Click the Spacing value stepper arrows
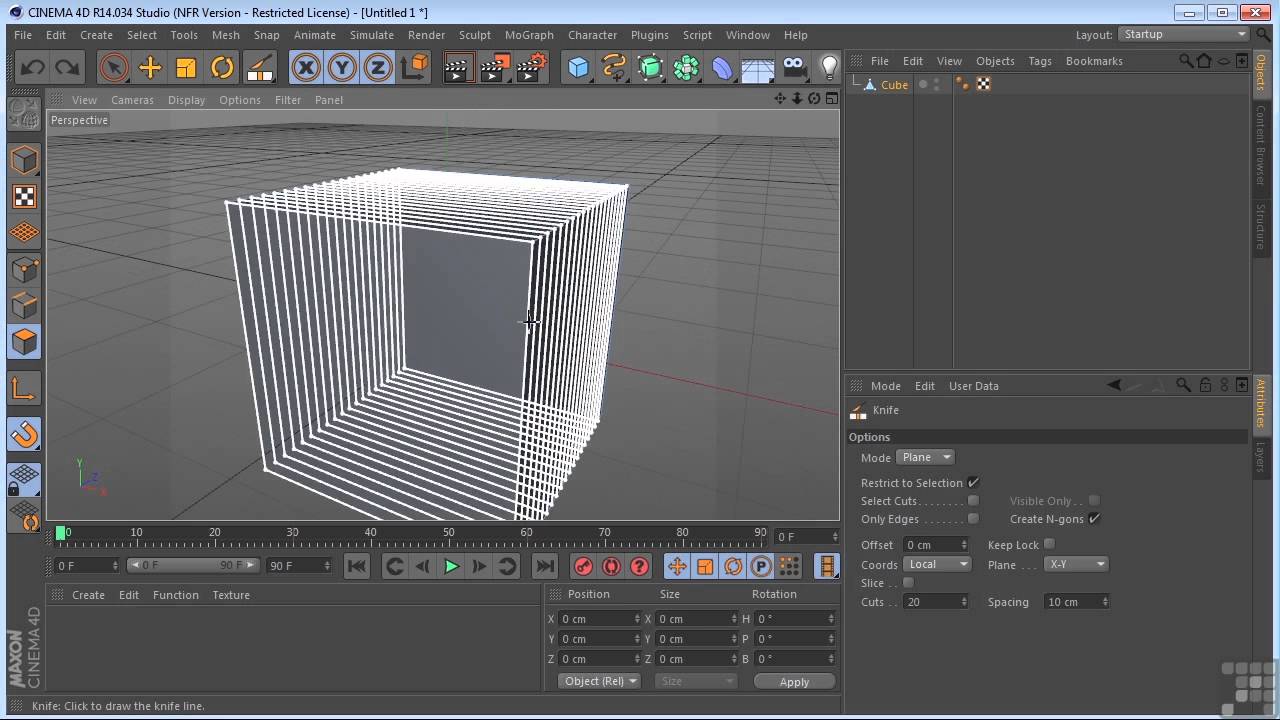1280x720 pixels. [x=1105, y=602]
